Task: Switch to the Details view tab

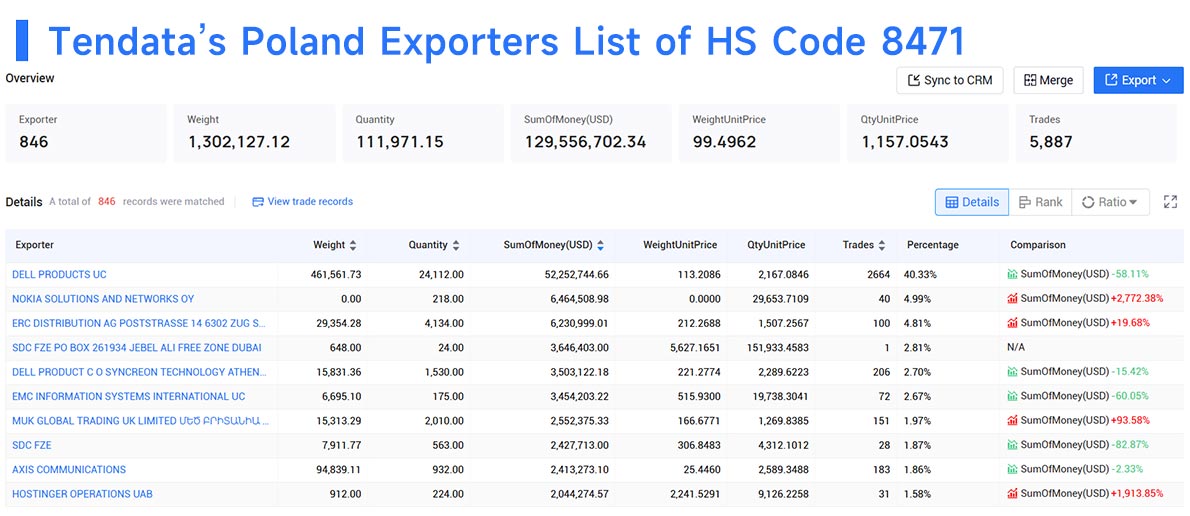Action: click(x=971, y=202)
